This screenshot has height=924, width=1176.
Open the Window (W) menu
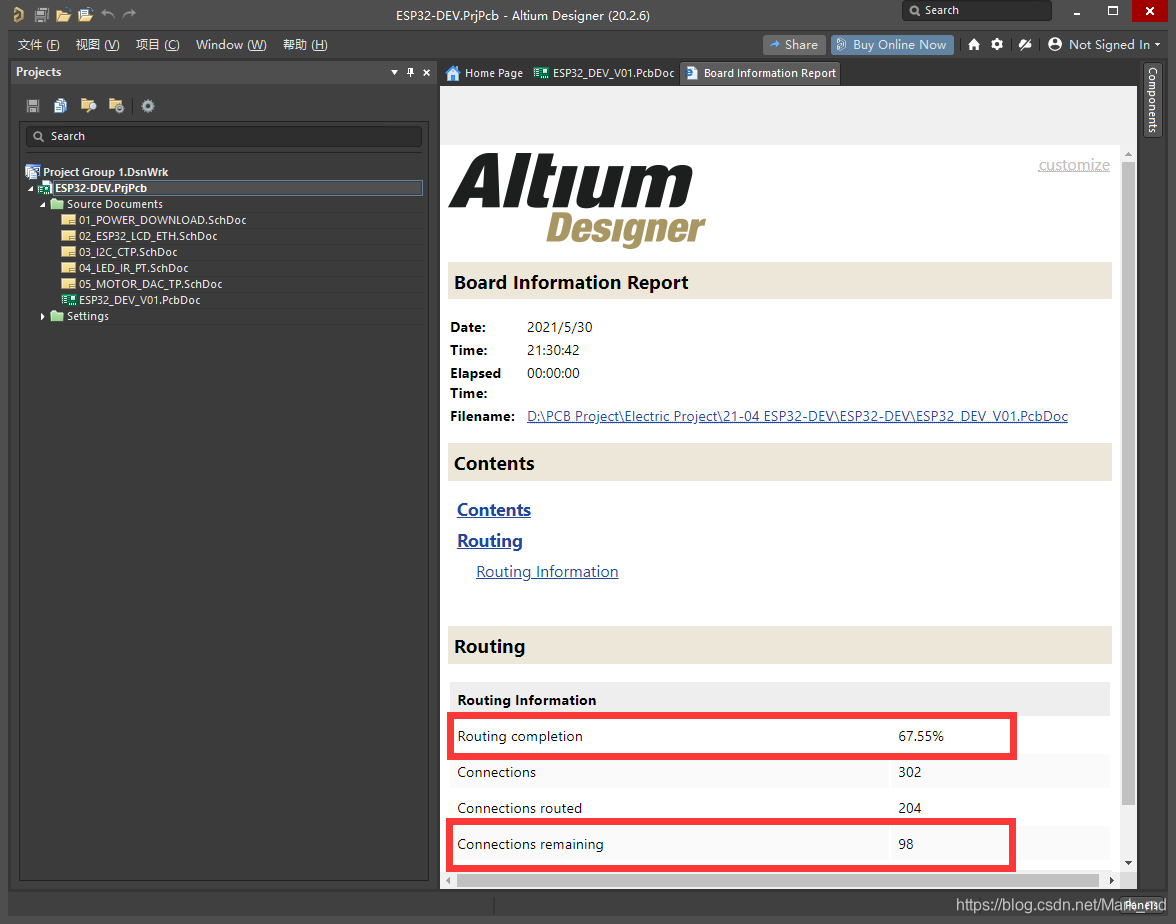[x=230, y=44]
